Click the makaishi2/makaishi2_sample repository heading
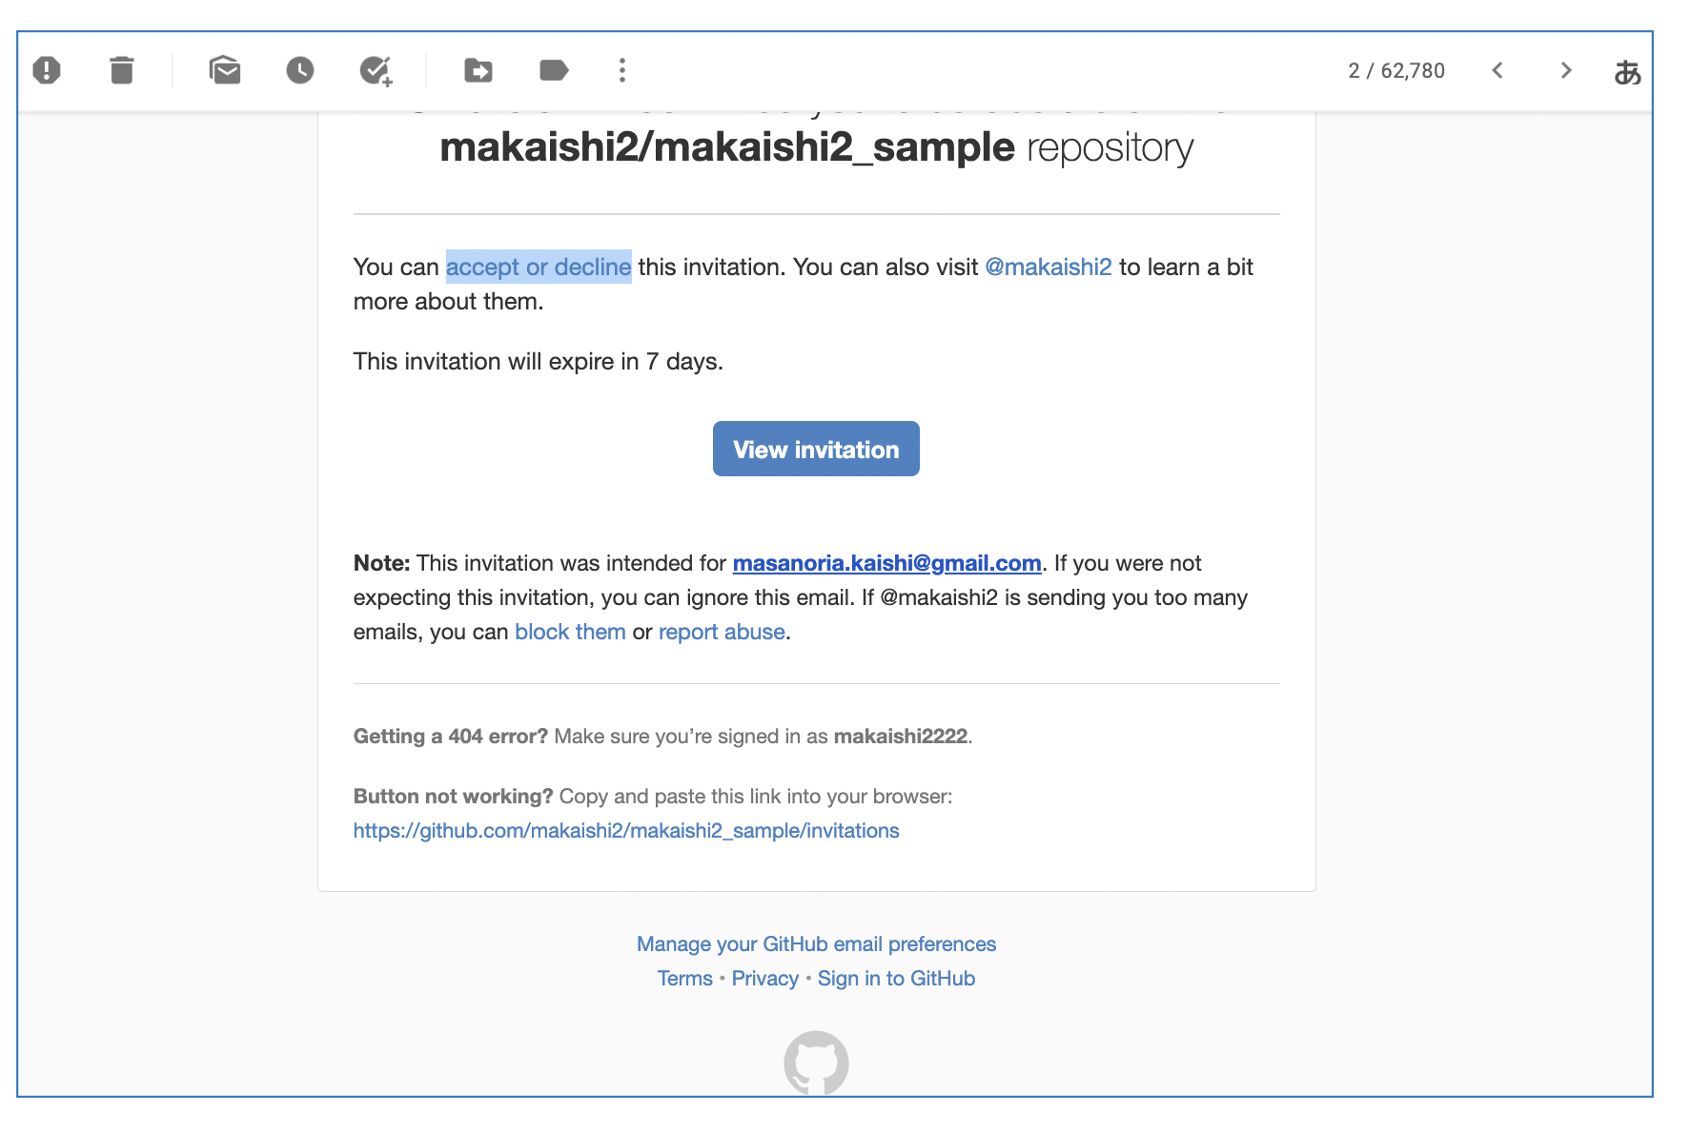The height and width of the screenshot is (1122, 1692). [816, 148]
